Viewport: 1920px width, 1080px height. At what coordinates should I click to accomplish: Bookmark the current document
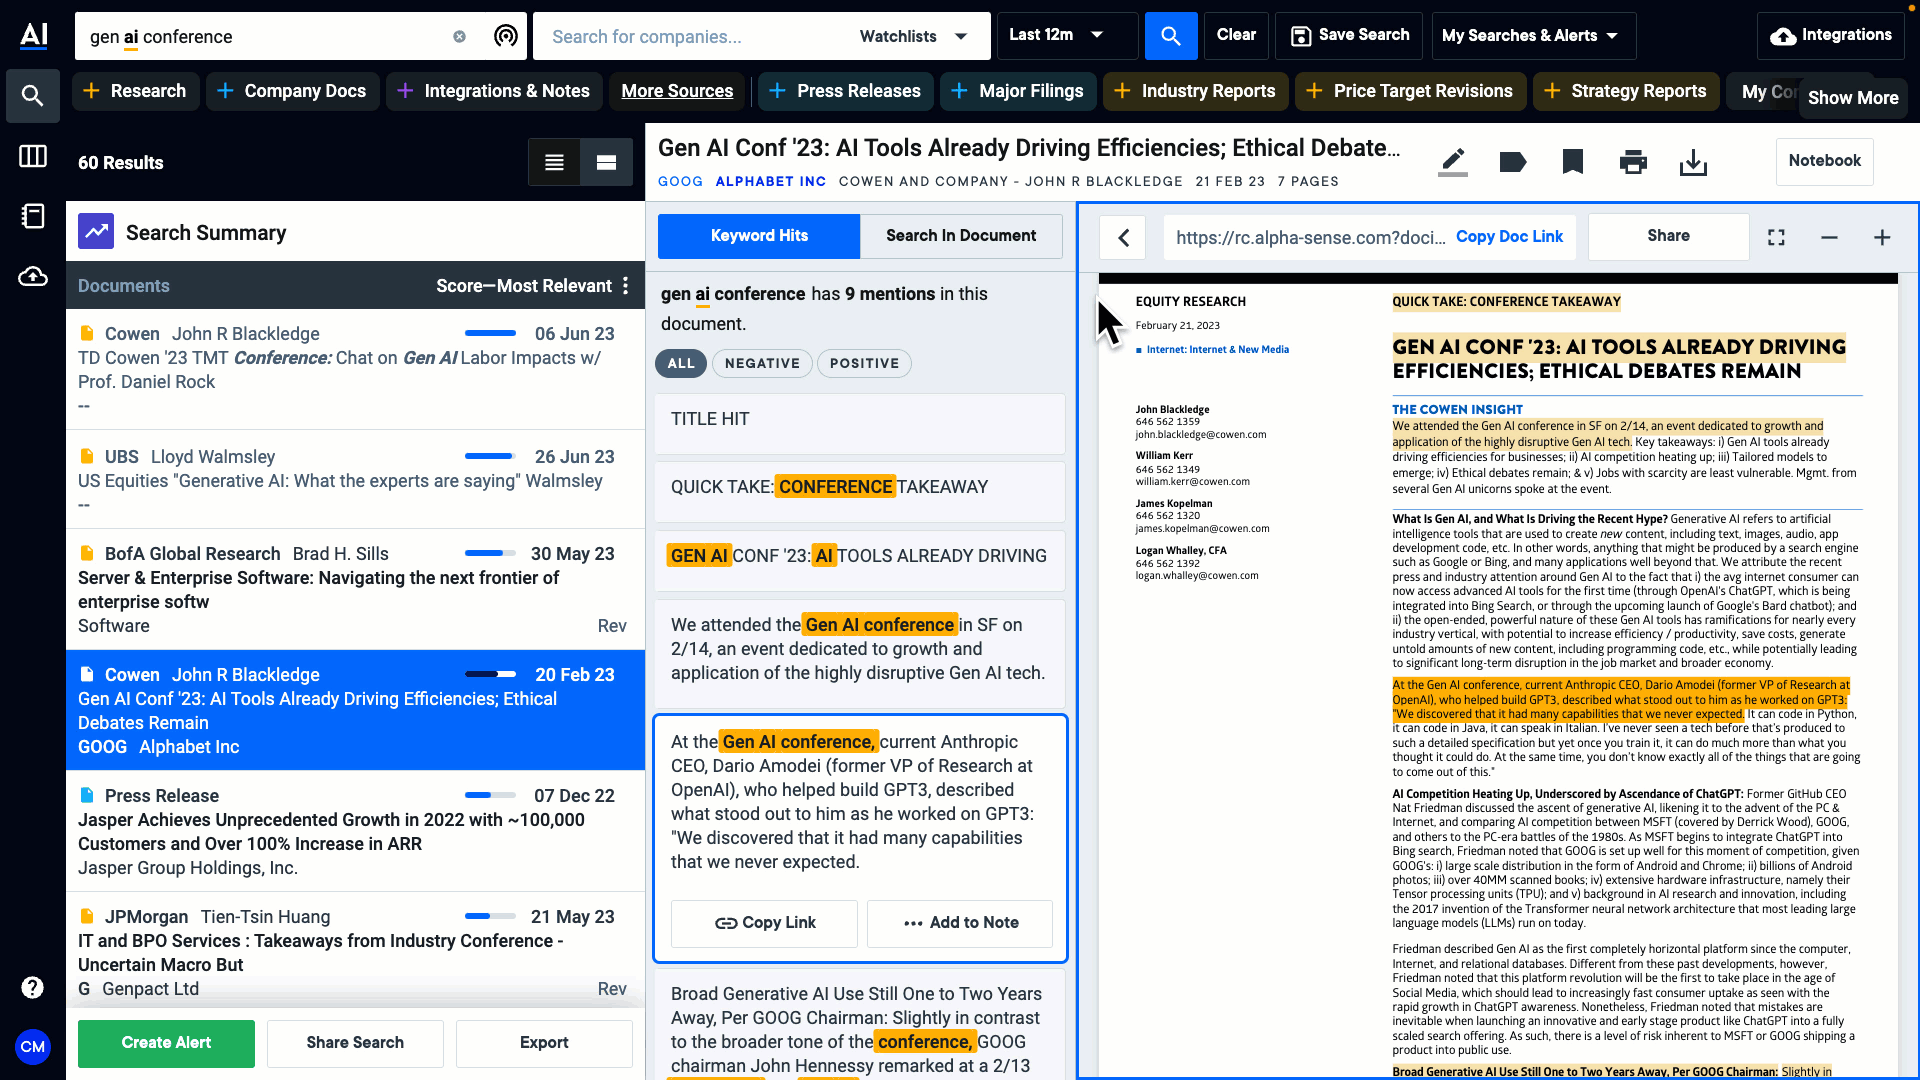click(1573, 161)
